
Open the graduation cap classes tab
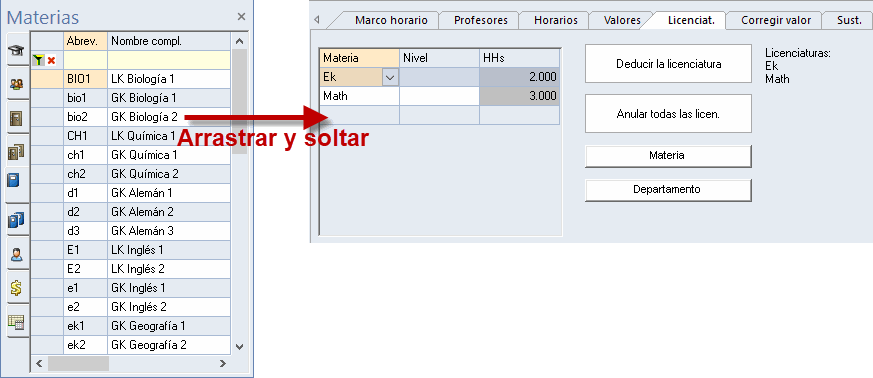tap(17, 50)
